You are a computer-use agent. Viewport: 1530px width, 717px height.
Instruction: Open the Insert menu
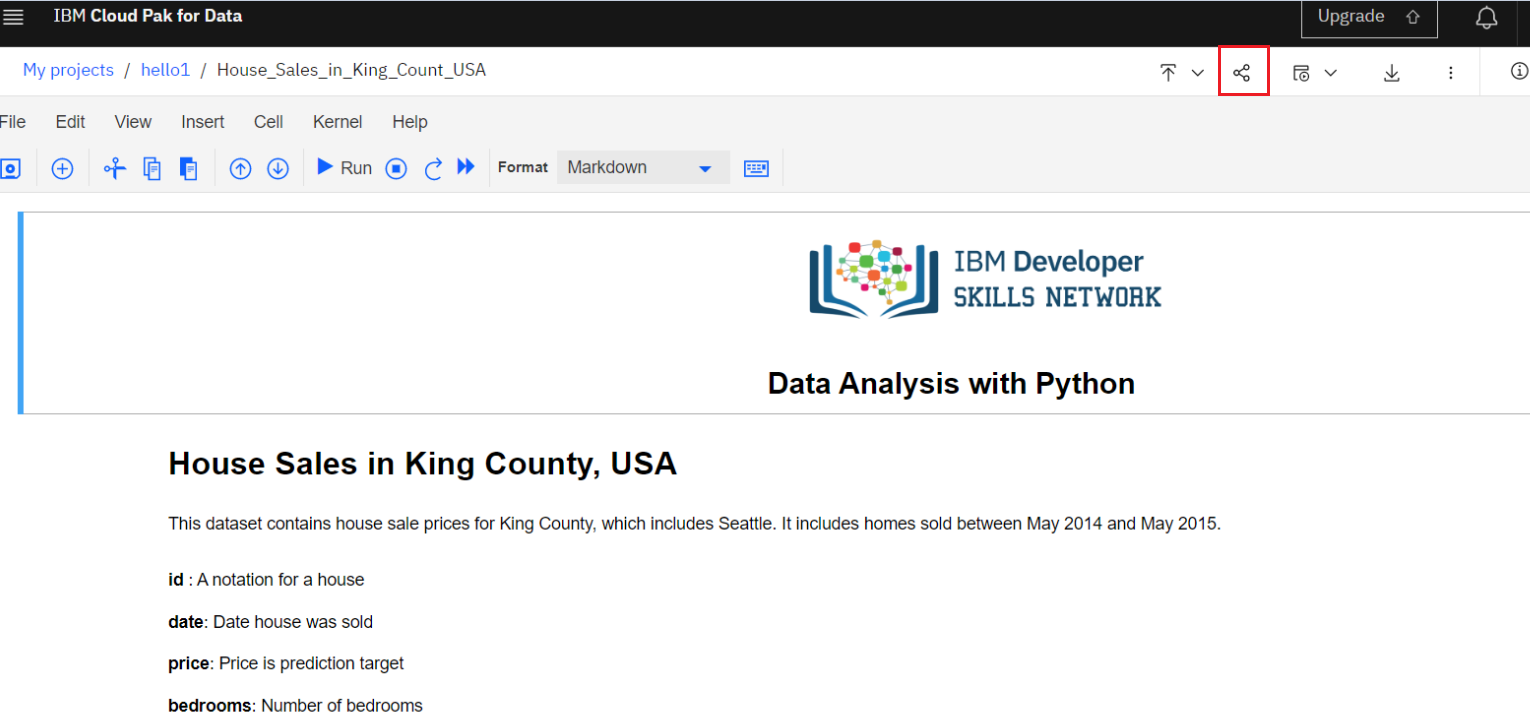[x=203, y=121]
